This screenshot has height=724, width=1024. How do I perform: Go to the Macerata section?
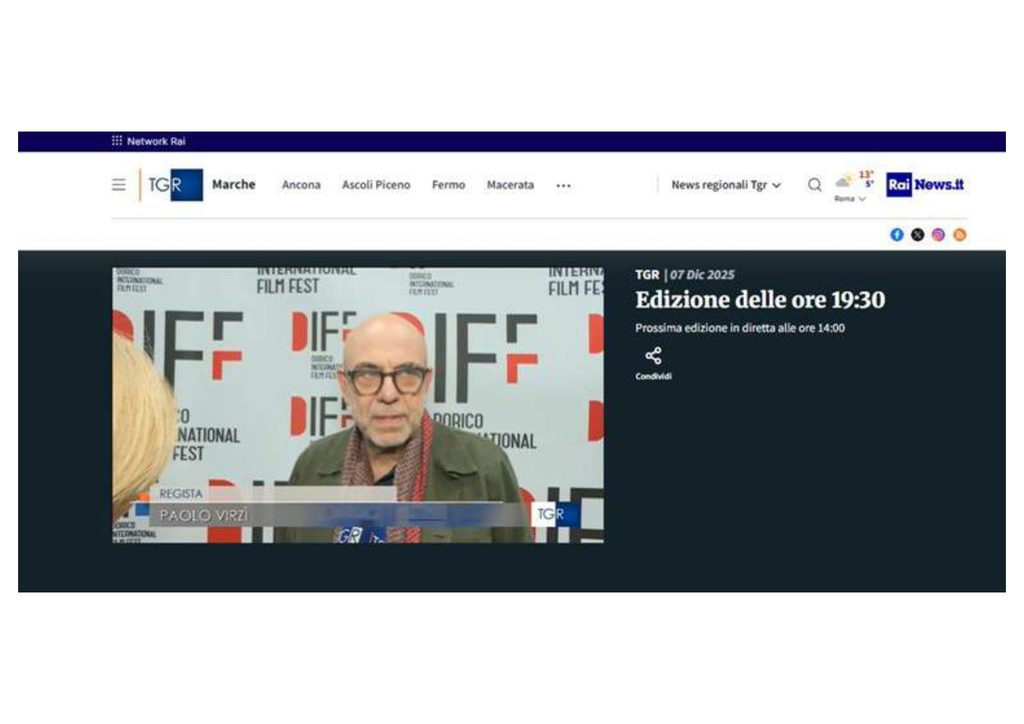pyautogui.click(x=510, y=185)
